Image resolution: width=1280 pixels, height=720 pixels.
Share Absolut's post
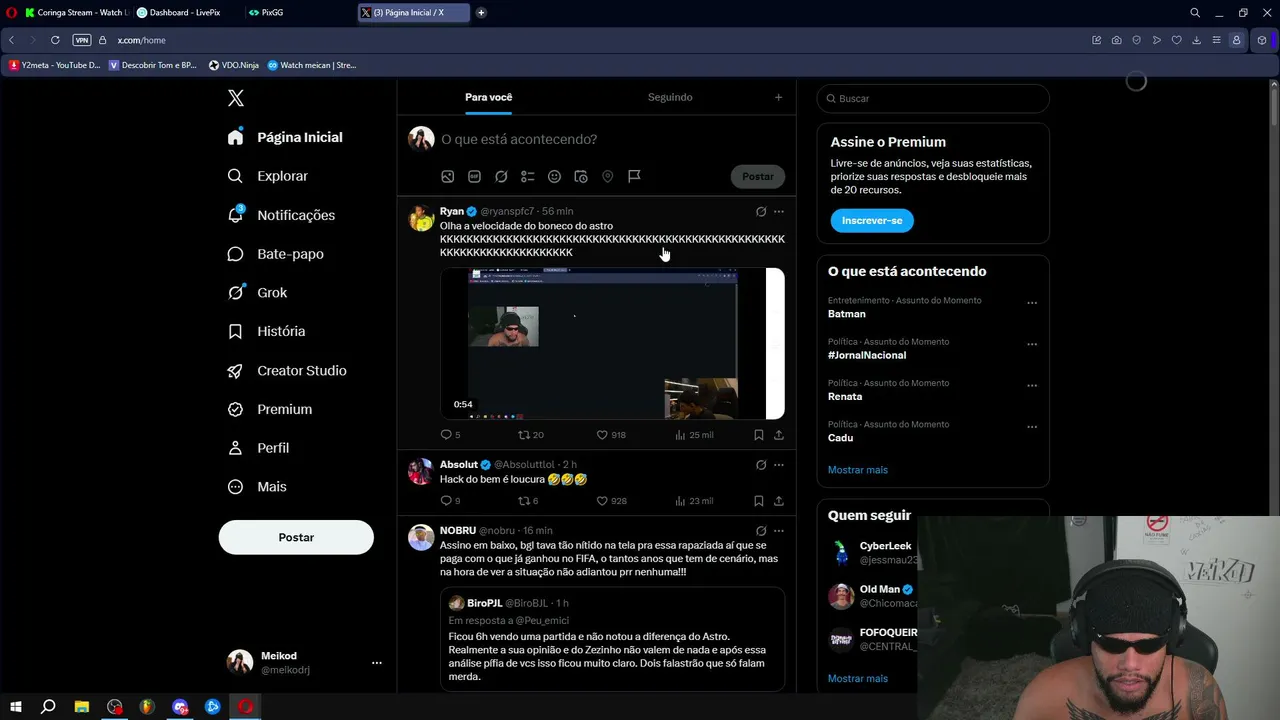(779, 501)
